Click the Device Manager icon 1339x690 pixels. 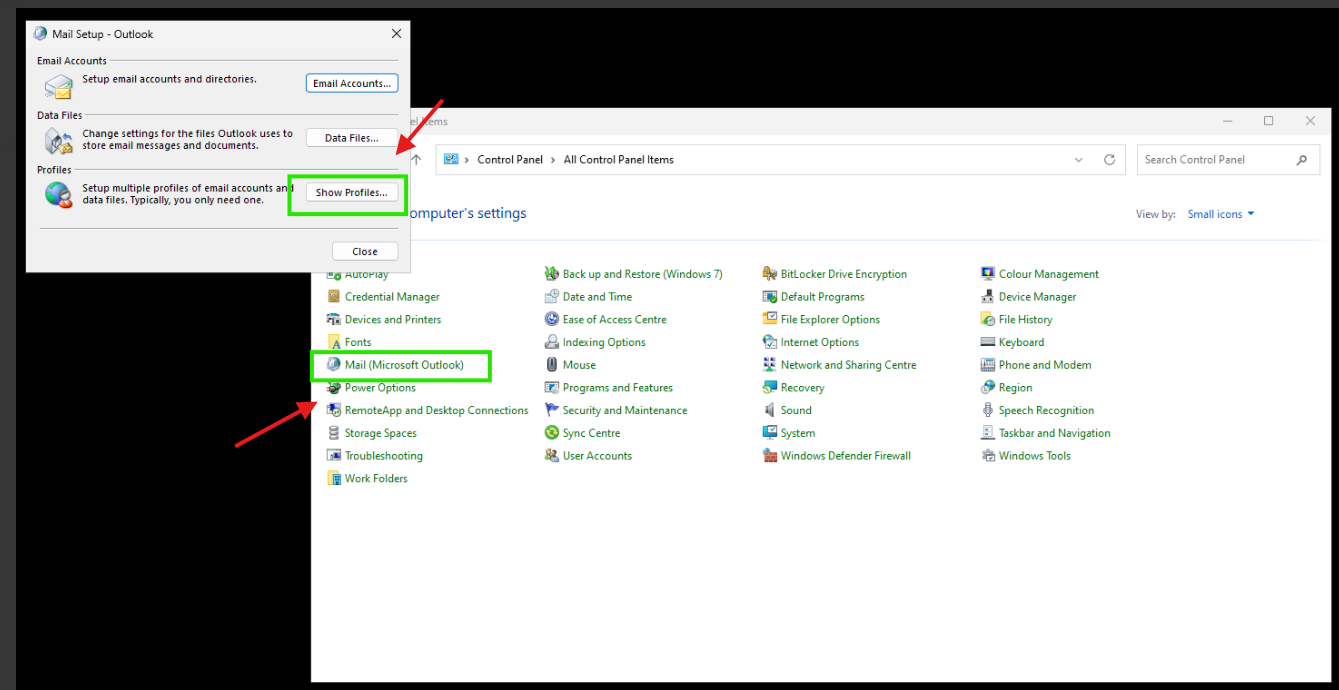click(x=988, y=297)
